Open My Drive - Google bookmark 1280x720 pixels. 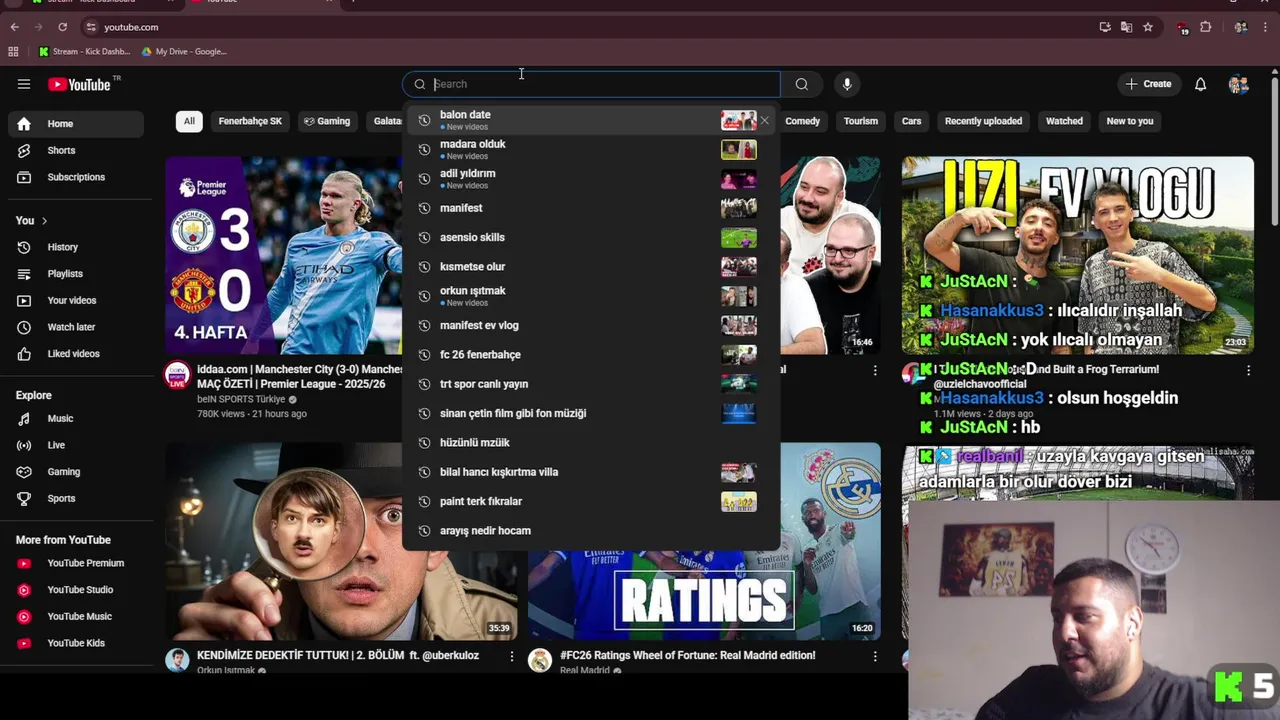tap(184, 51)
